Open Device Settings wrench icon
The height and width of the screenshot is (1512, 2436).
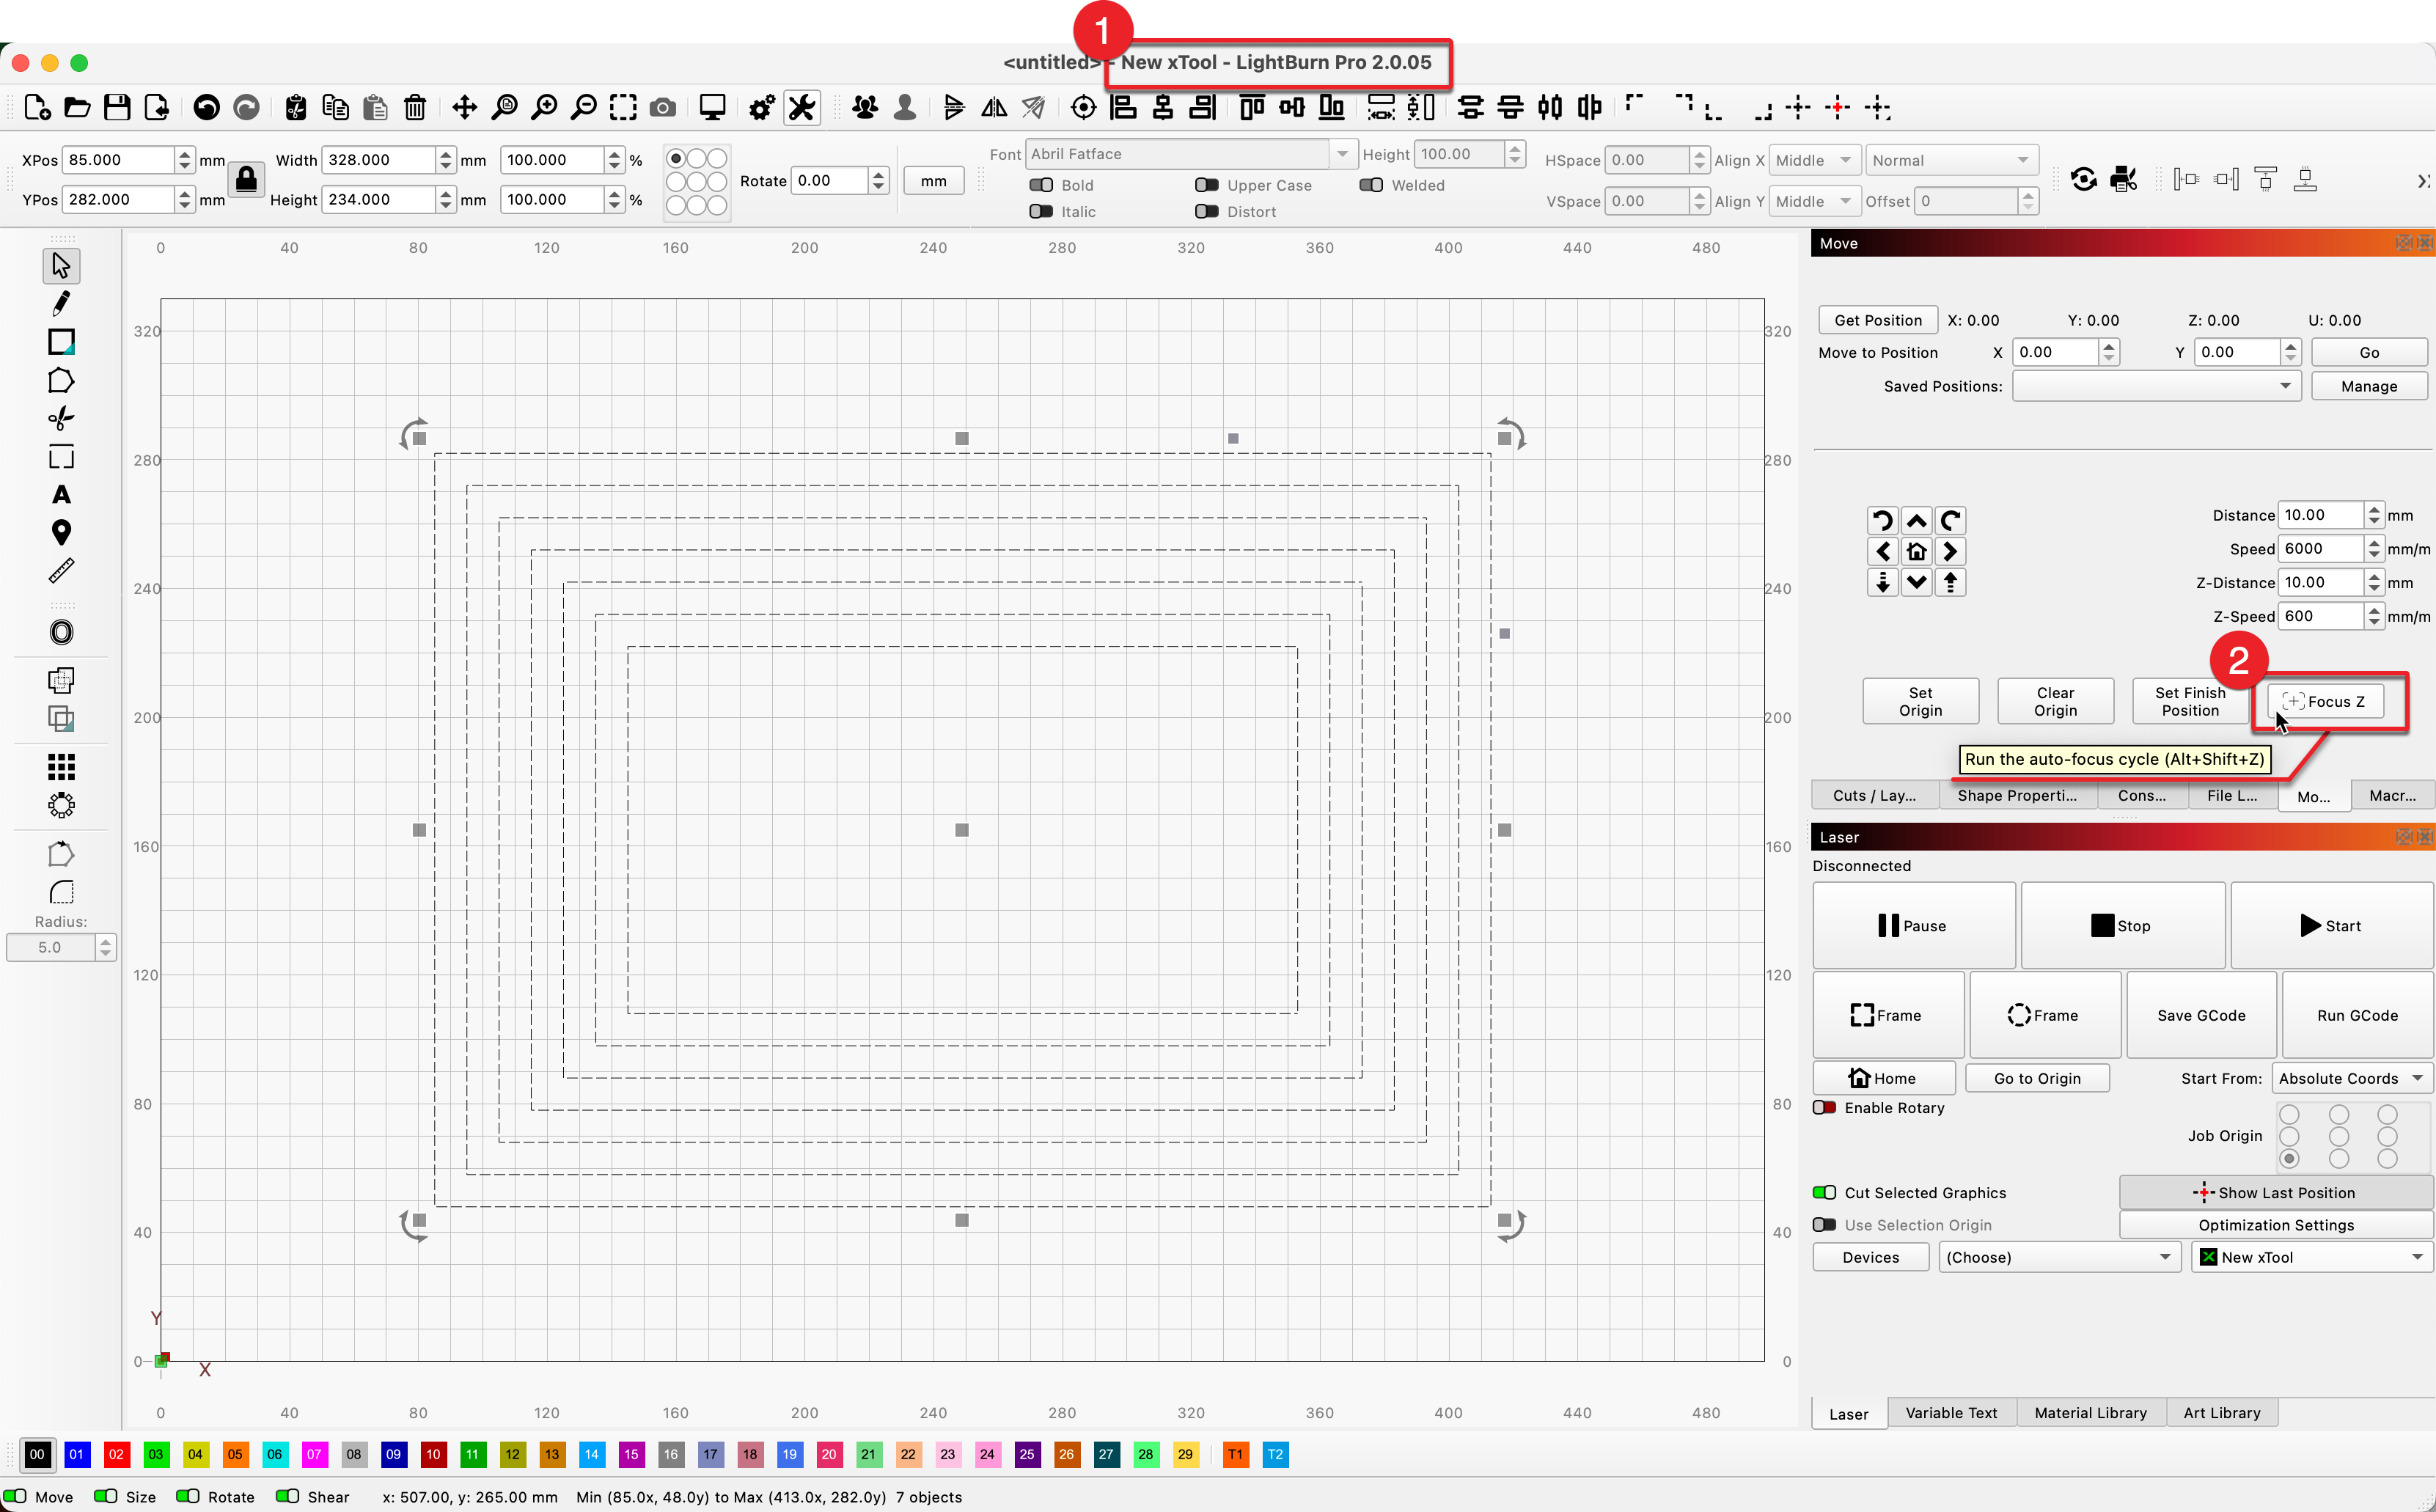click(802, 107)
